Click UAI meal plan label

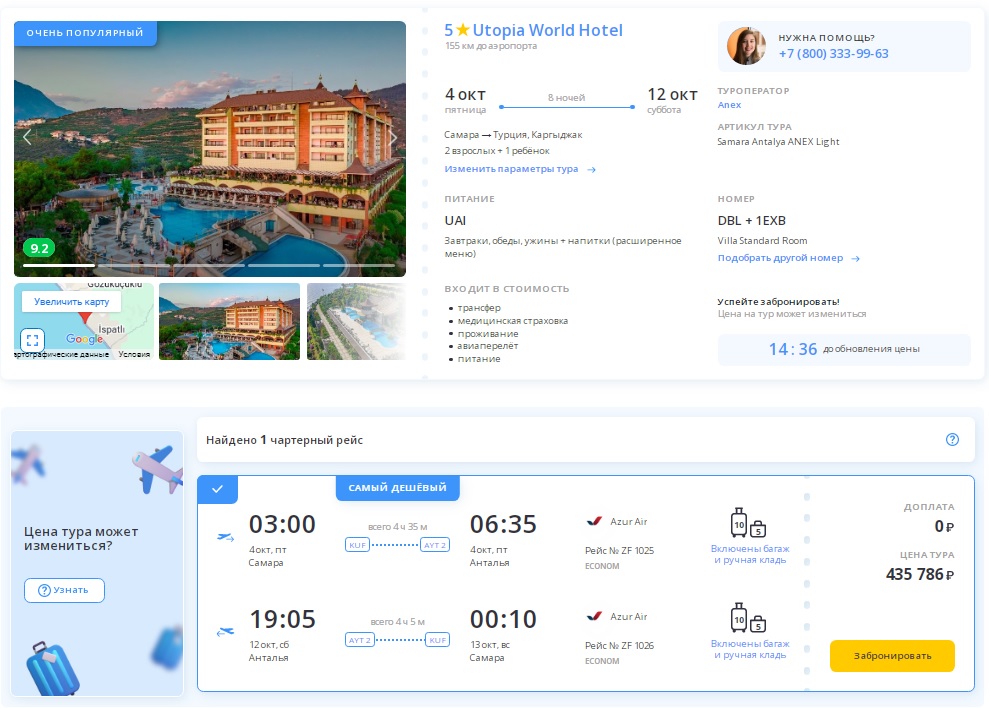point(455,221)
